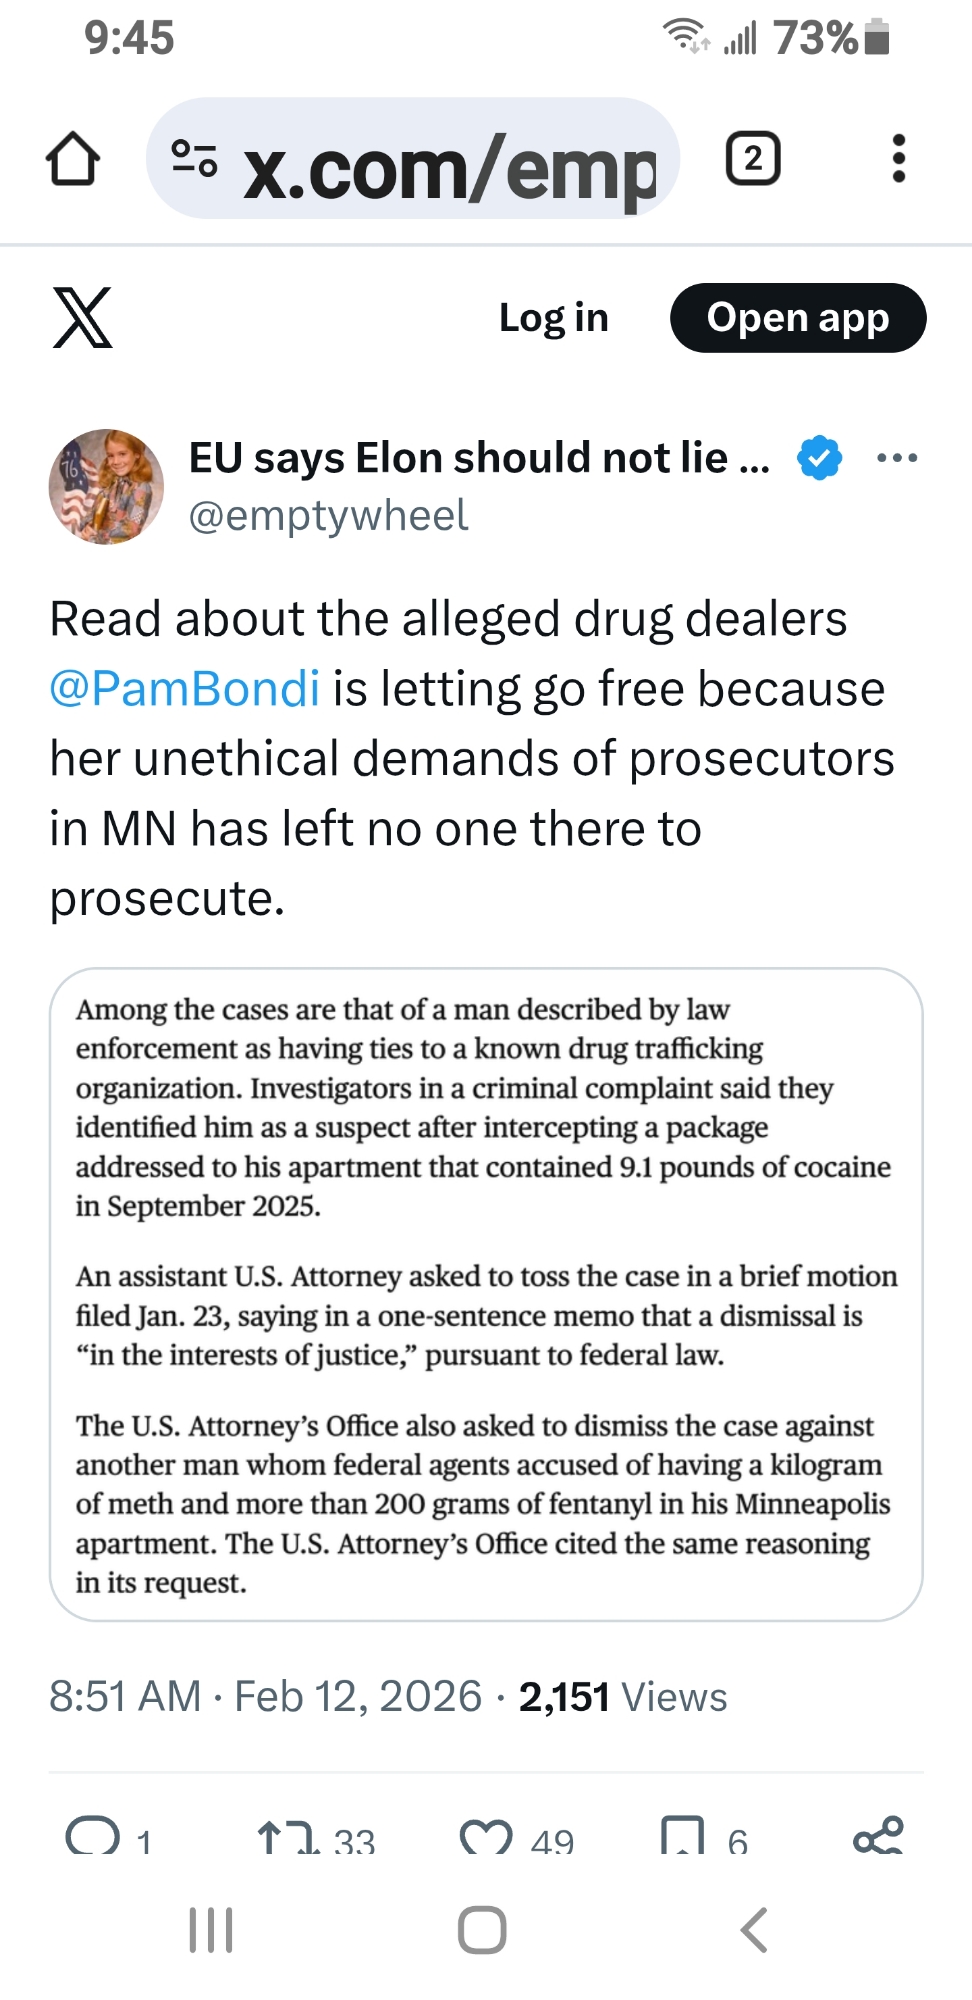Tap the browser home icon

tap(72, 160)
